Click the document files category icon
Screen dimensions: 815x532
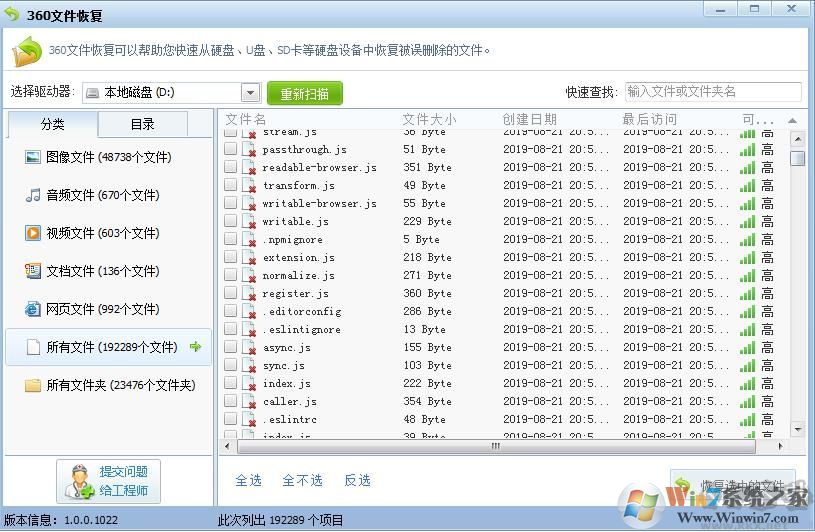(33, 271)
